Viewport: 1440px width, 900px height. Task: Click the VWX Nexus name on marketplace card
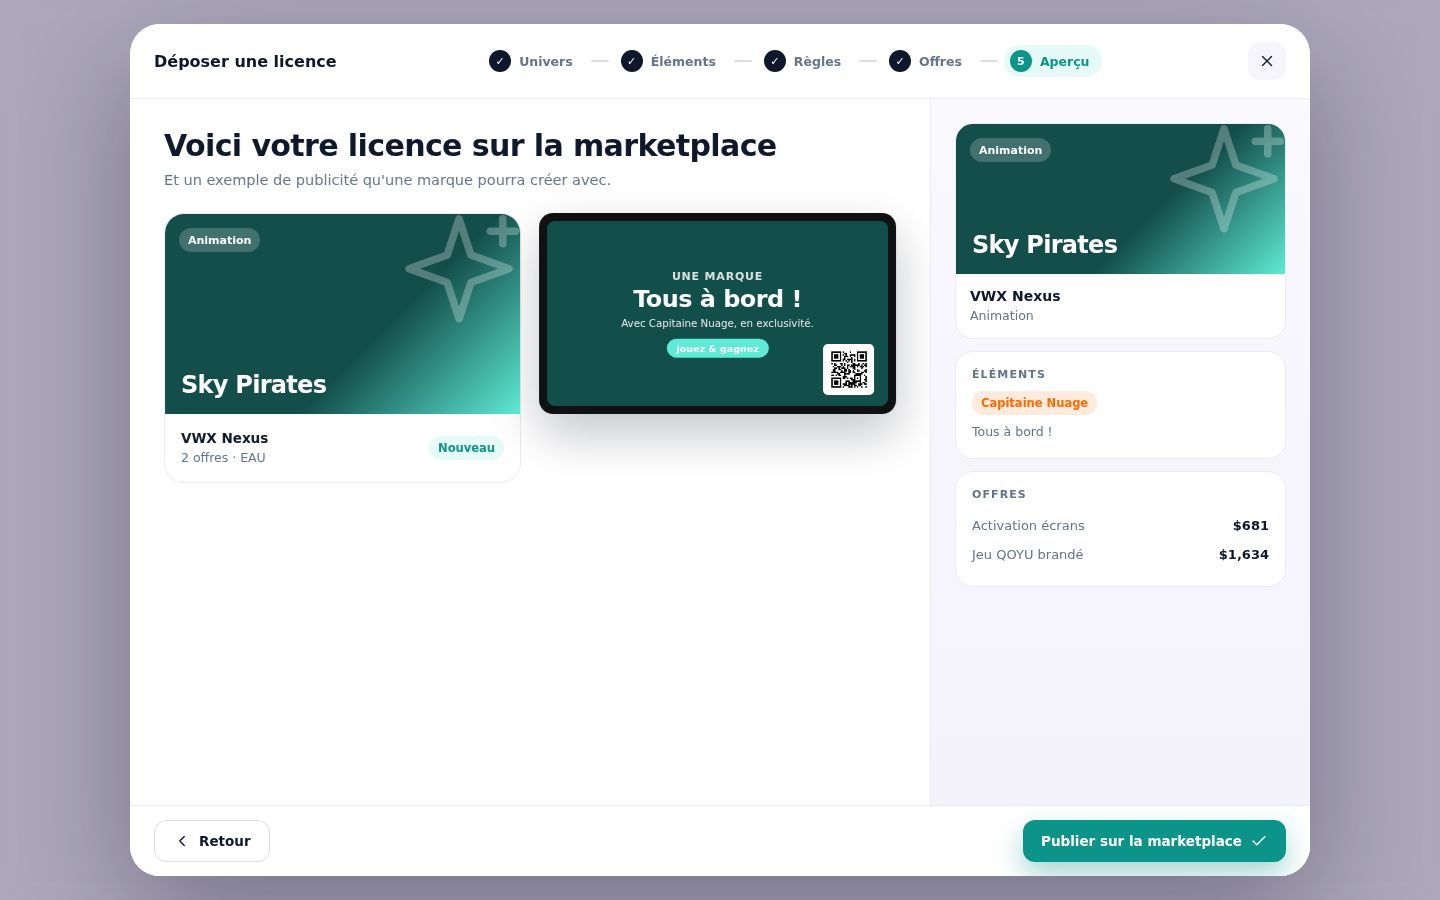tap(224, 438)
